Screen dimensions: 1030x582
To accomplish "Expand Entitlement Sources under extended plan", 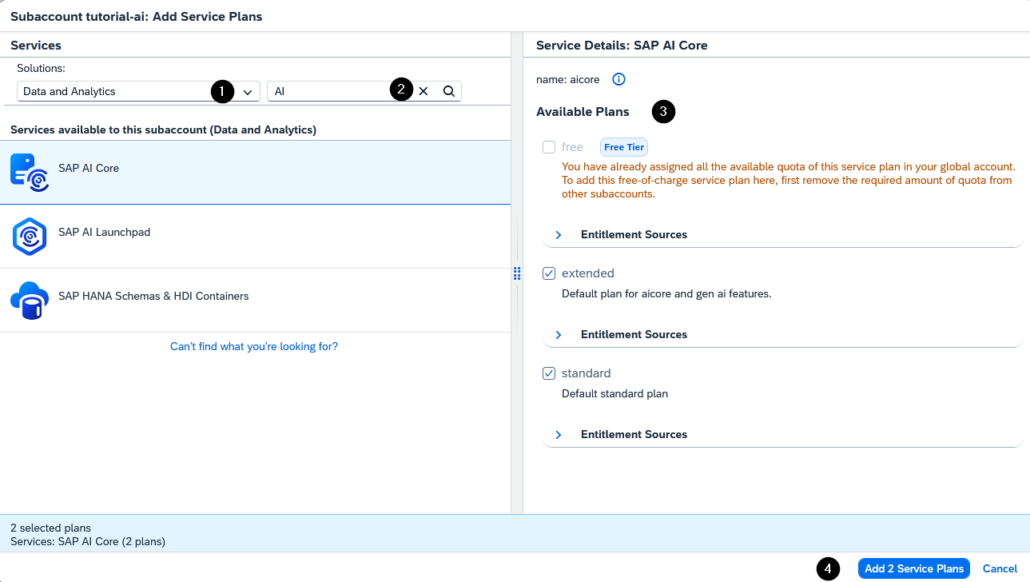I will pyautogui.click(x=558, y=334).
